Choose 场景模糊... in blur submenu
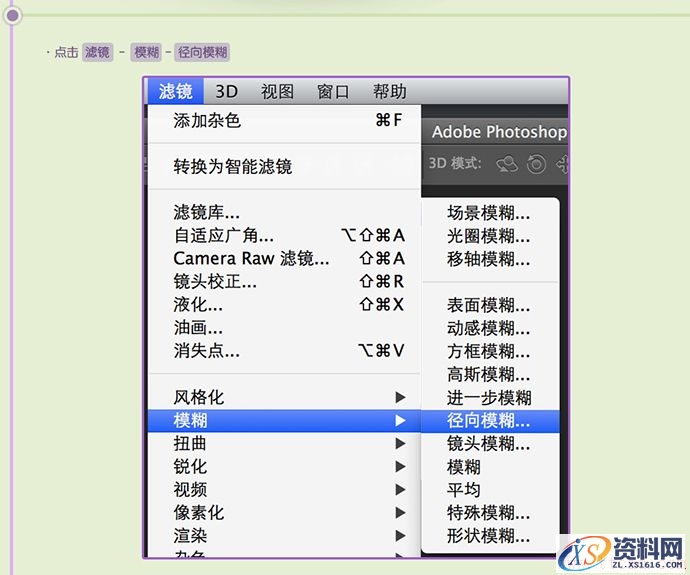 tap(490, 213)
